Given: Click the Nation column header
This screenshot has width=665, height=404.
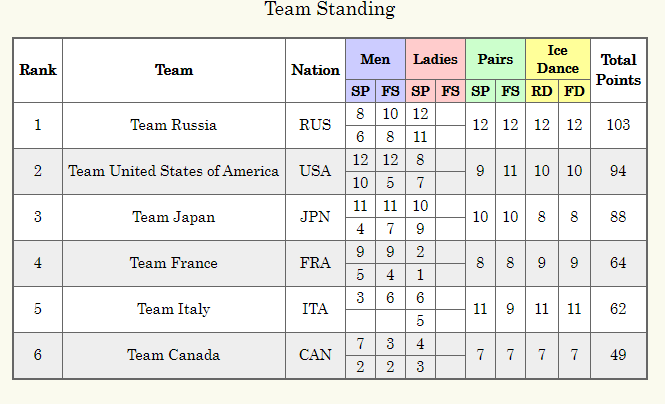Looking at the screenshot, I should click(315, 70).
